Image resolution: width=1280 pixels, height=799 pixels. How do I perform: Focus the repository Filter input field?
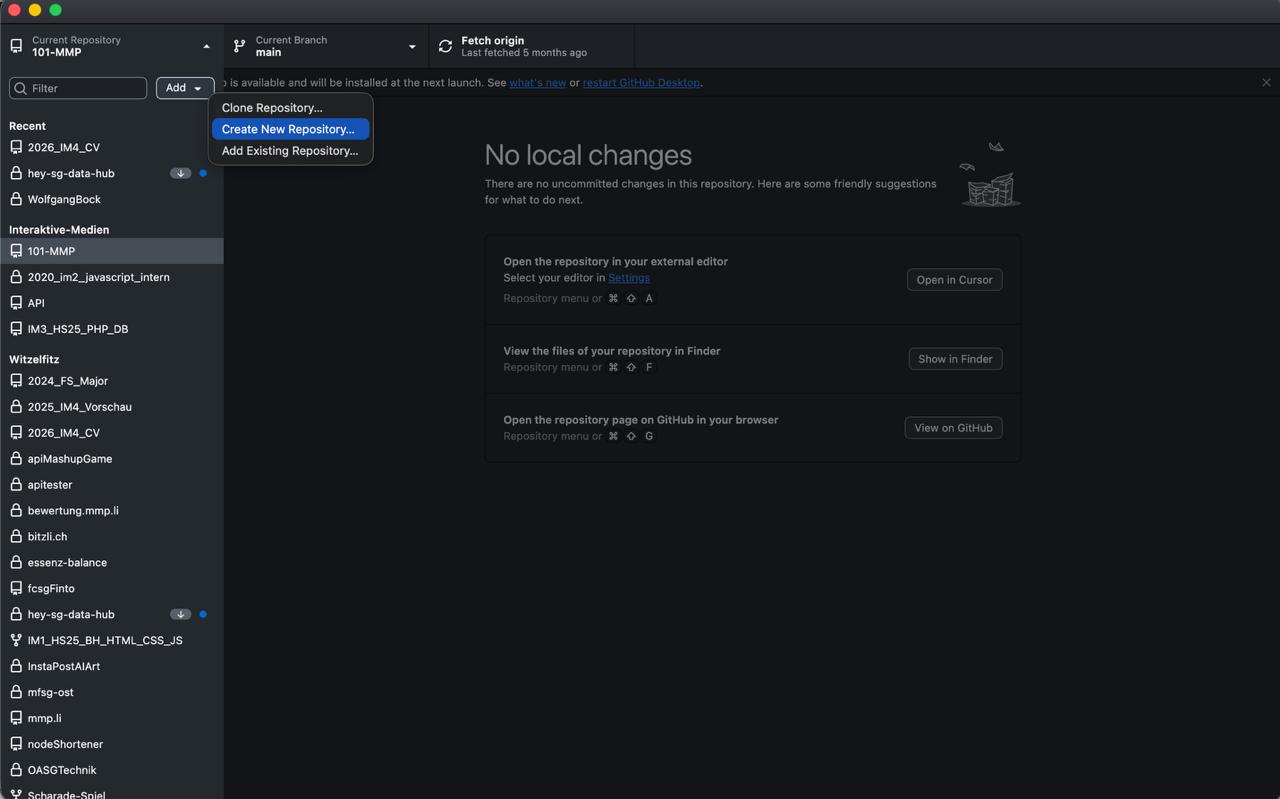pyautogui.click(x=78, y=88)
